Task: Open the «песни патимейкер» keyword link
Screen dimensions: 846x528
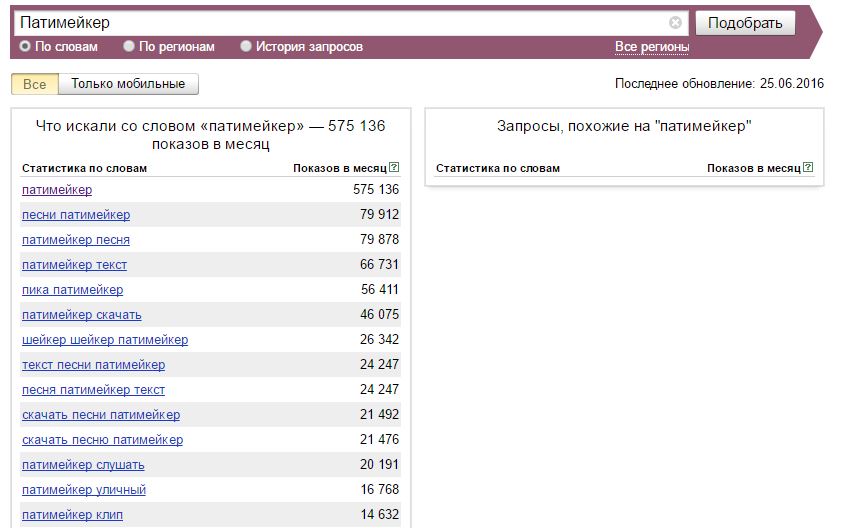Action: click(76, 215)
